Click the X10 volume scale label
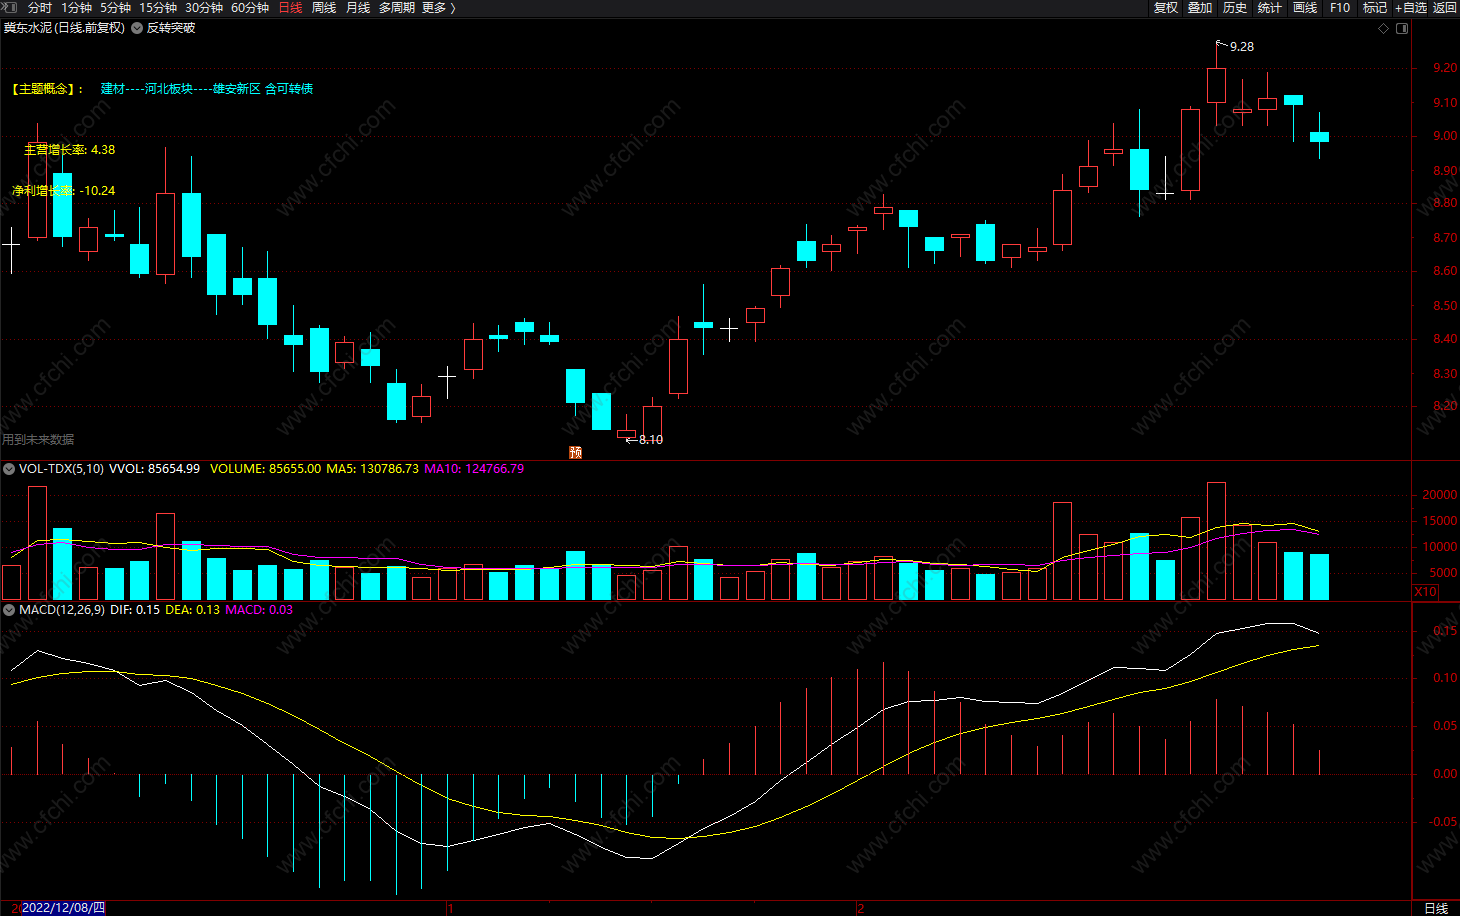1460x916 pixels. tap(1426, 592)
